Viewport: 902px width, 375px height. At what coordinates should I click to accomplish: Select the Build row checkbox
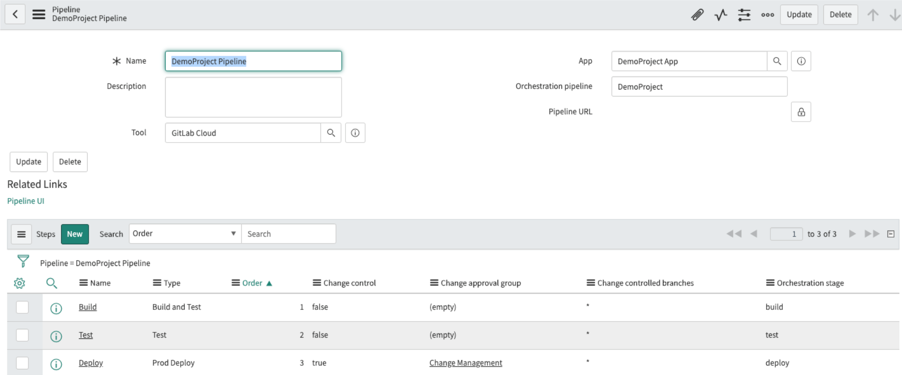[22, 307]
